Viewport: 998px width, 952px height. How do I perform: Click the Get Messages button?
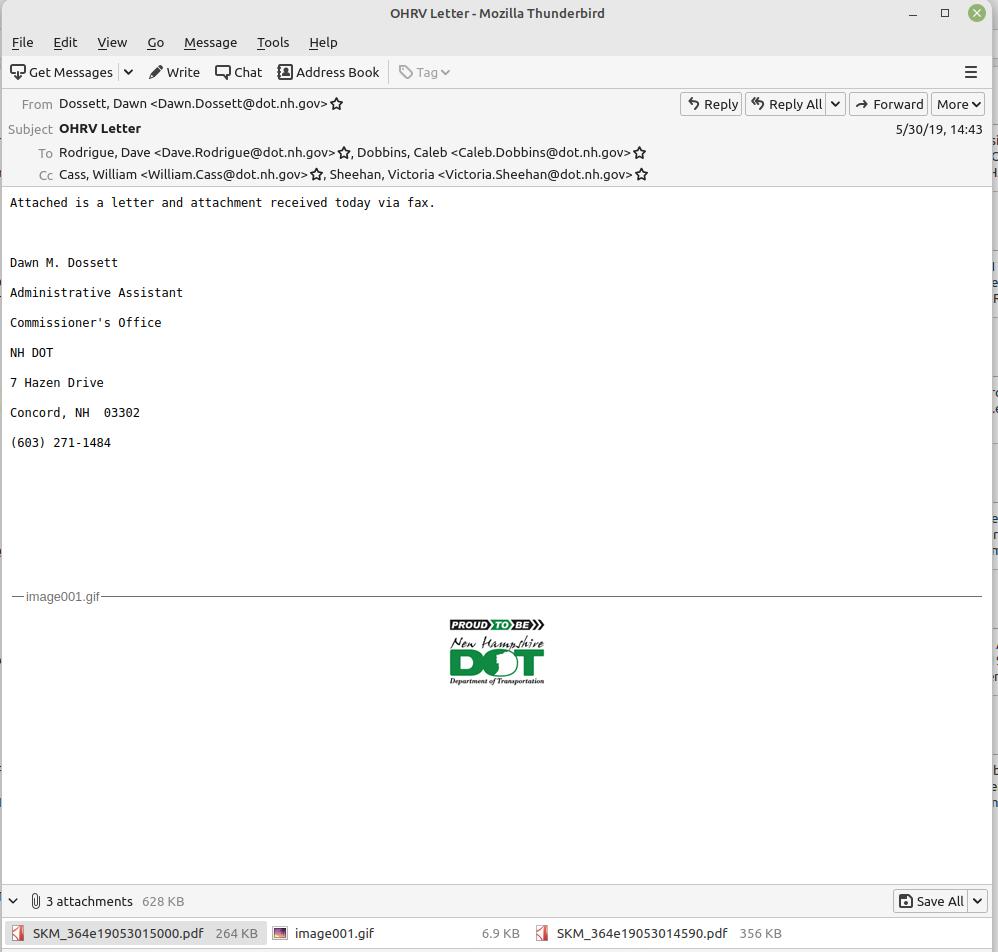tap(62, 72)
